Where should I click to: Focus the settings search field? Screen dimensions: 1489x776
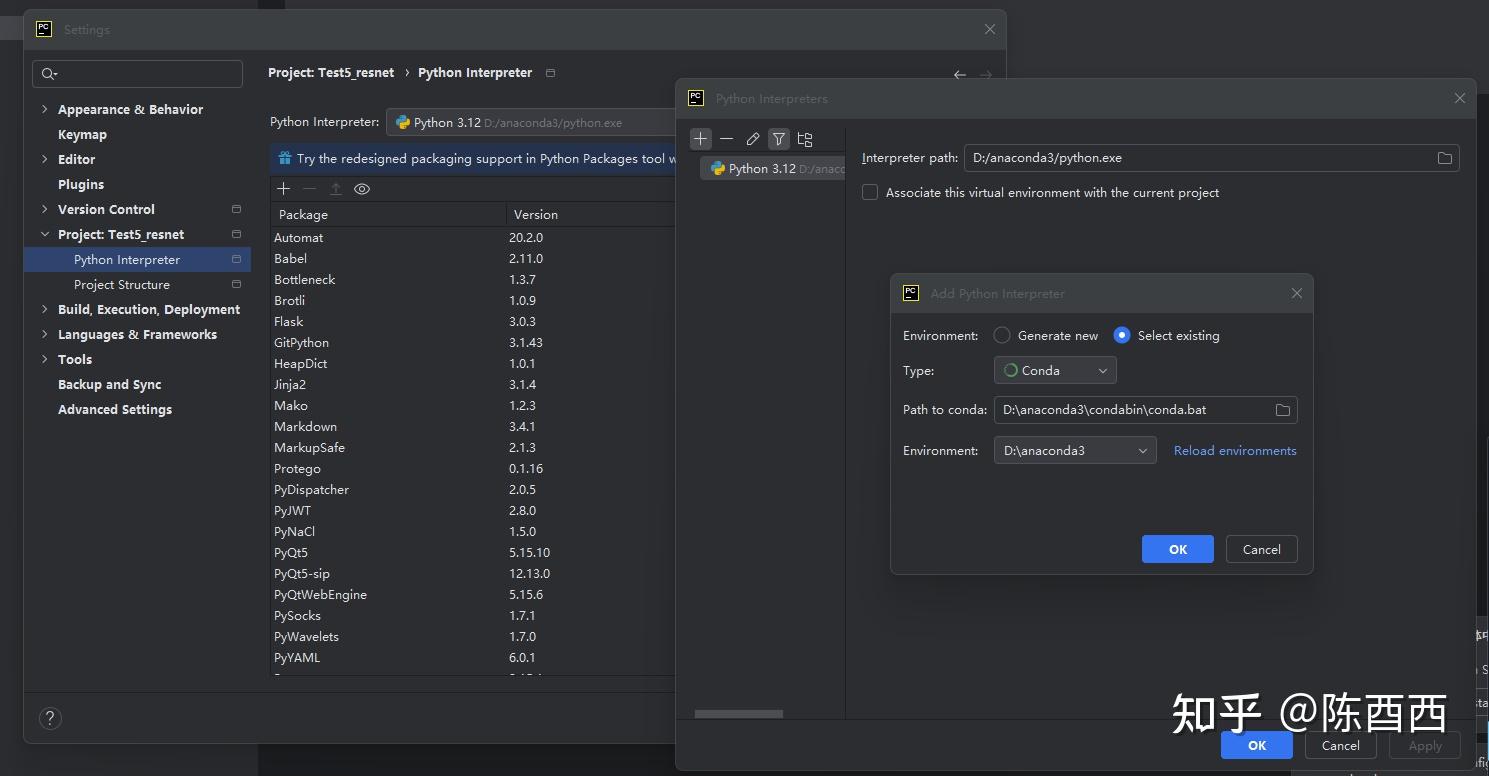(138, 74)
